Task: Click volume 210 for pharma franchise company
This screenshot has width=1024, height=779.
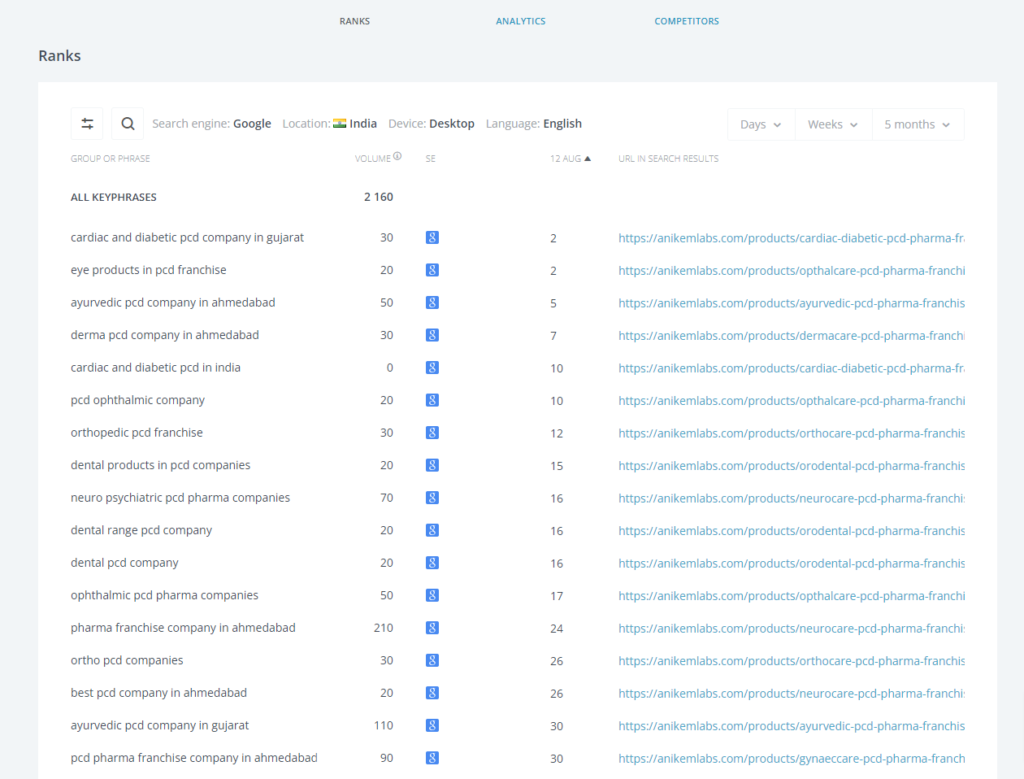Action: pyautogui.click(x=383, y=628)
